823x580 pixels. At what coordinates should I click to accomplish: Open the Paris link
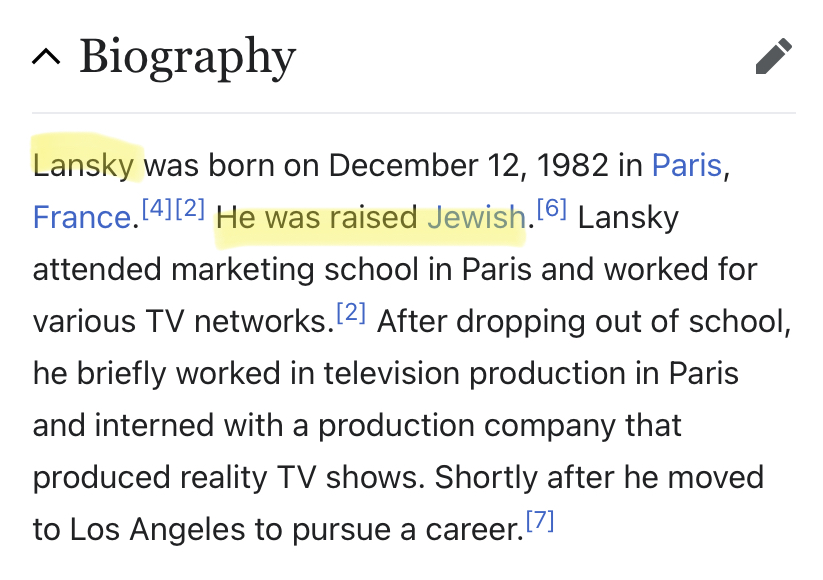pos(687,165)
